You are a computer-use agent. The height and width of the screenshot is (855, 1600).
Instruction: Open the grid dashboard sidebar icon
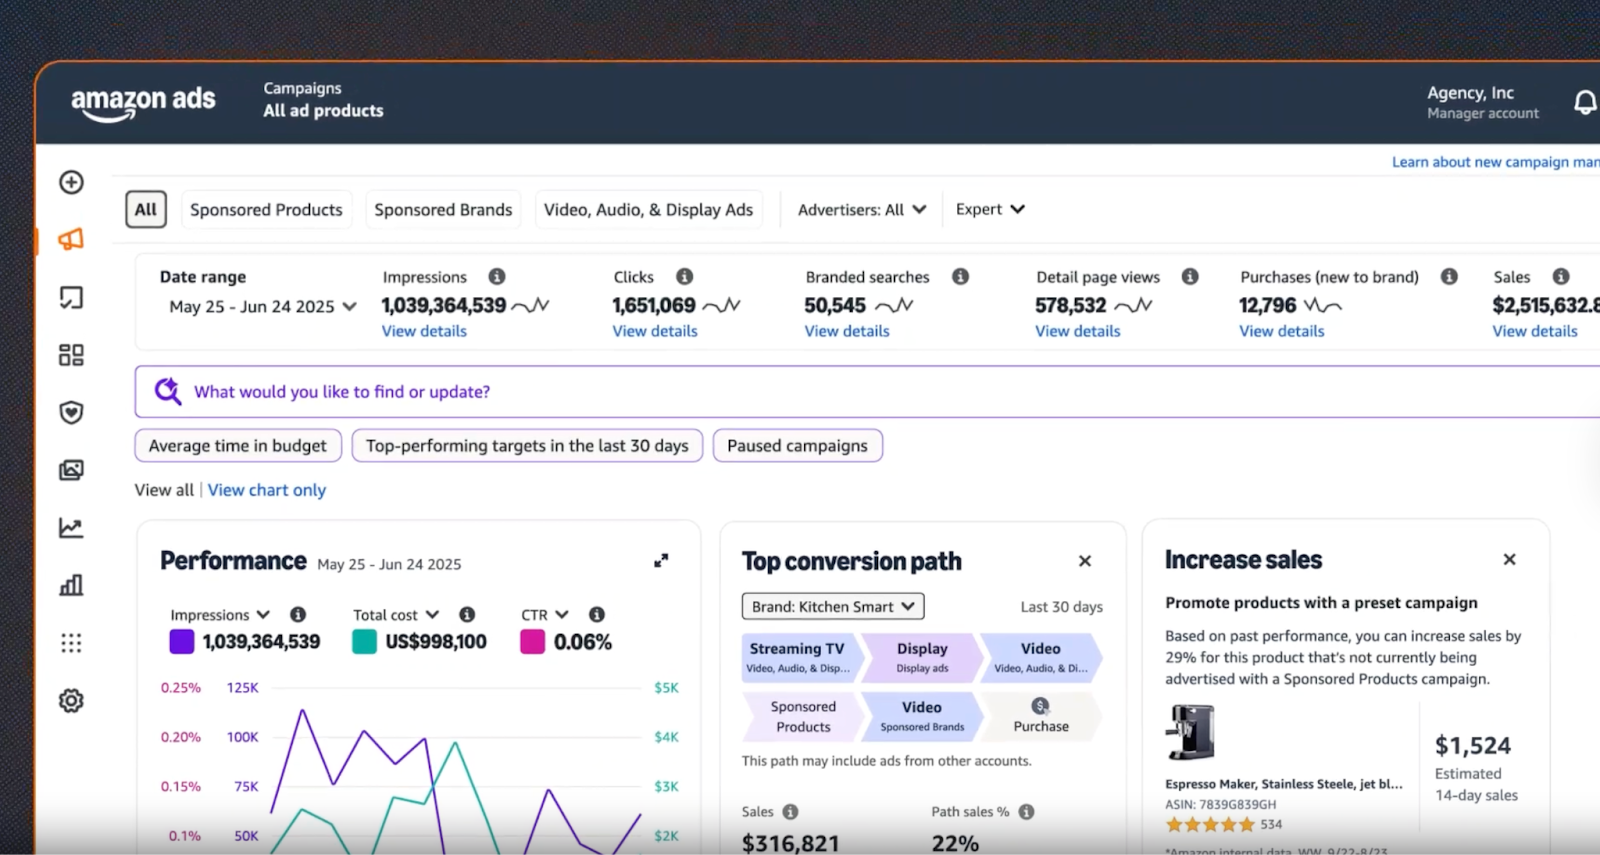click(x=71, y=355)
